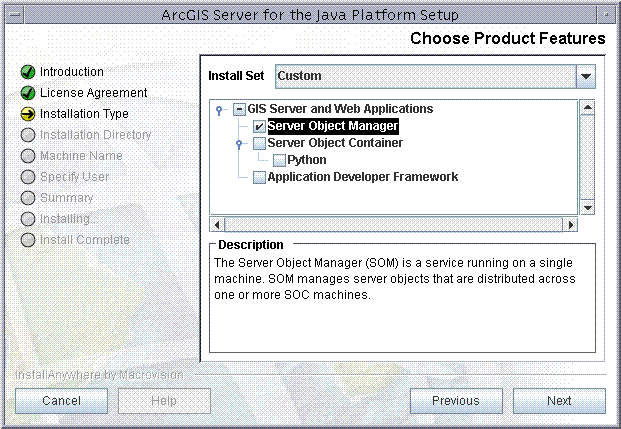Image resolution: width=621 pixels, height=429 pixels.
Task: Click the Server Object Manager description text
Action: [394, 279]
